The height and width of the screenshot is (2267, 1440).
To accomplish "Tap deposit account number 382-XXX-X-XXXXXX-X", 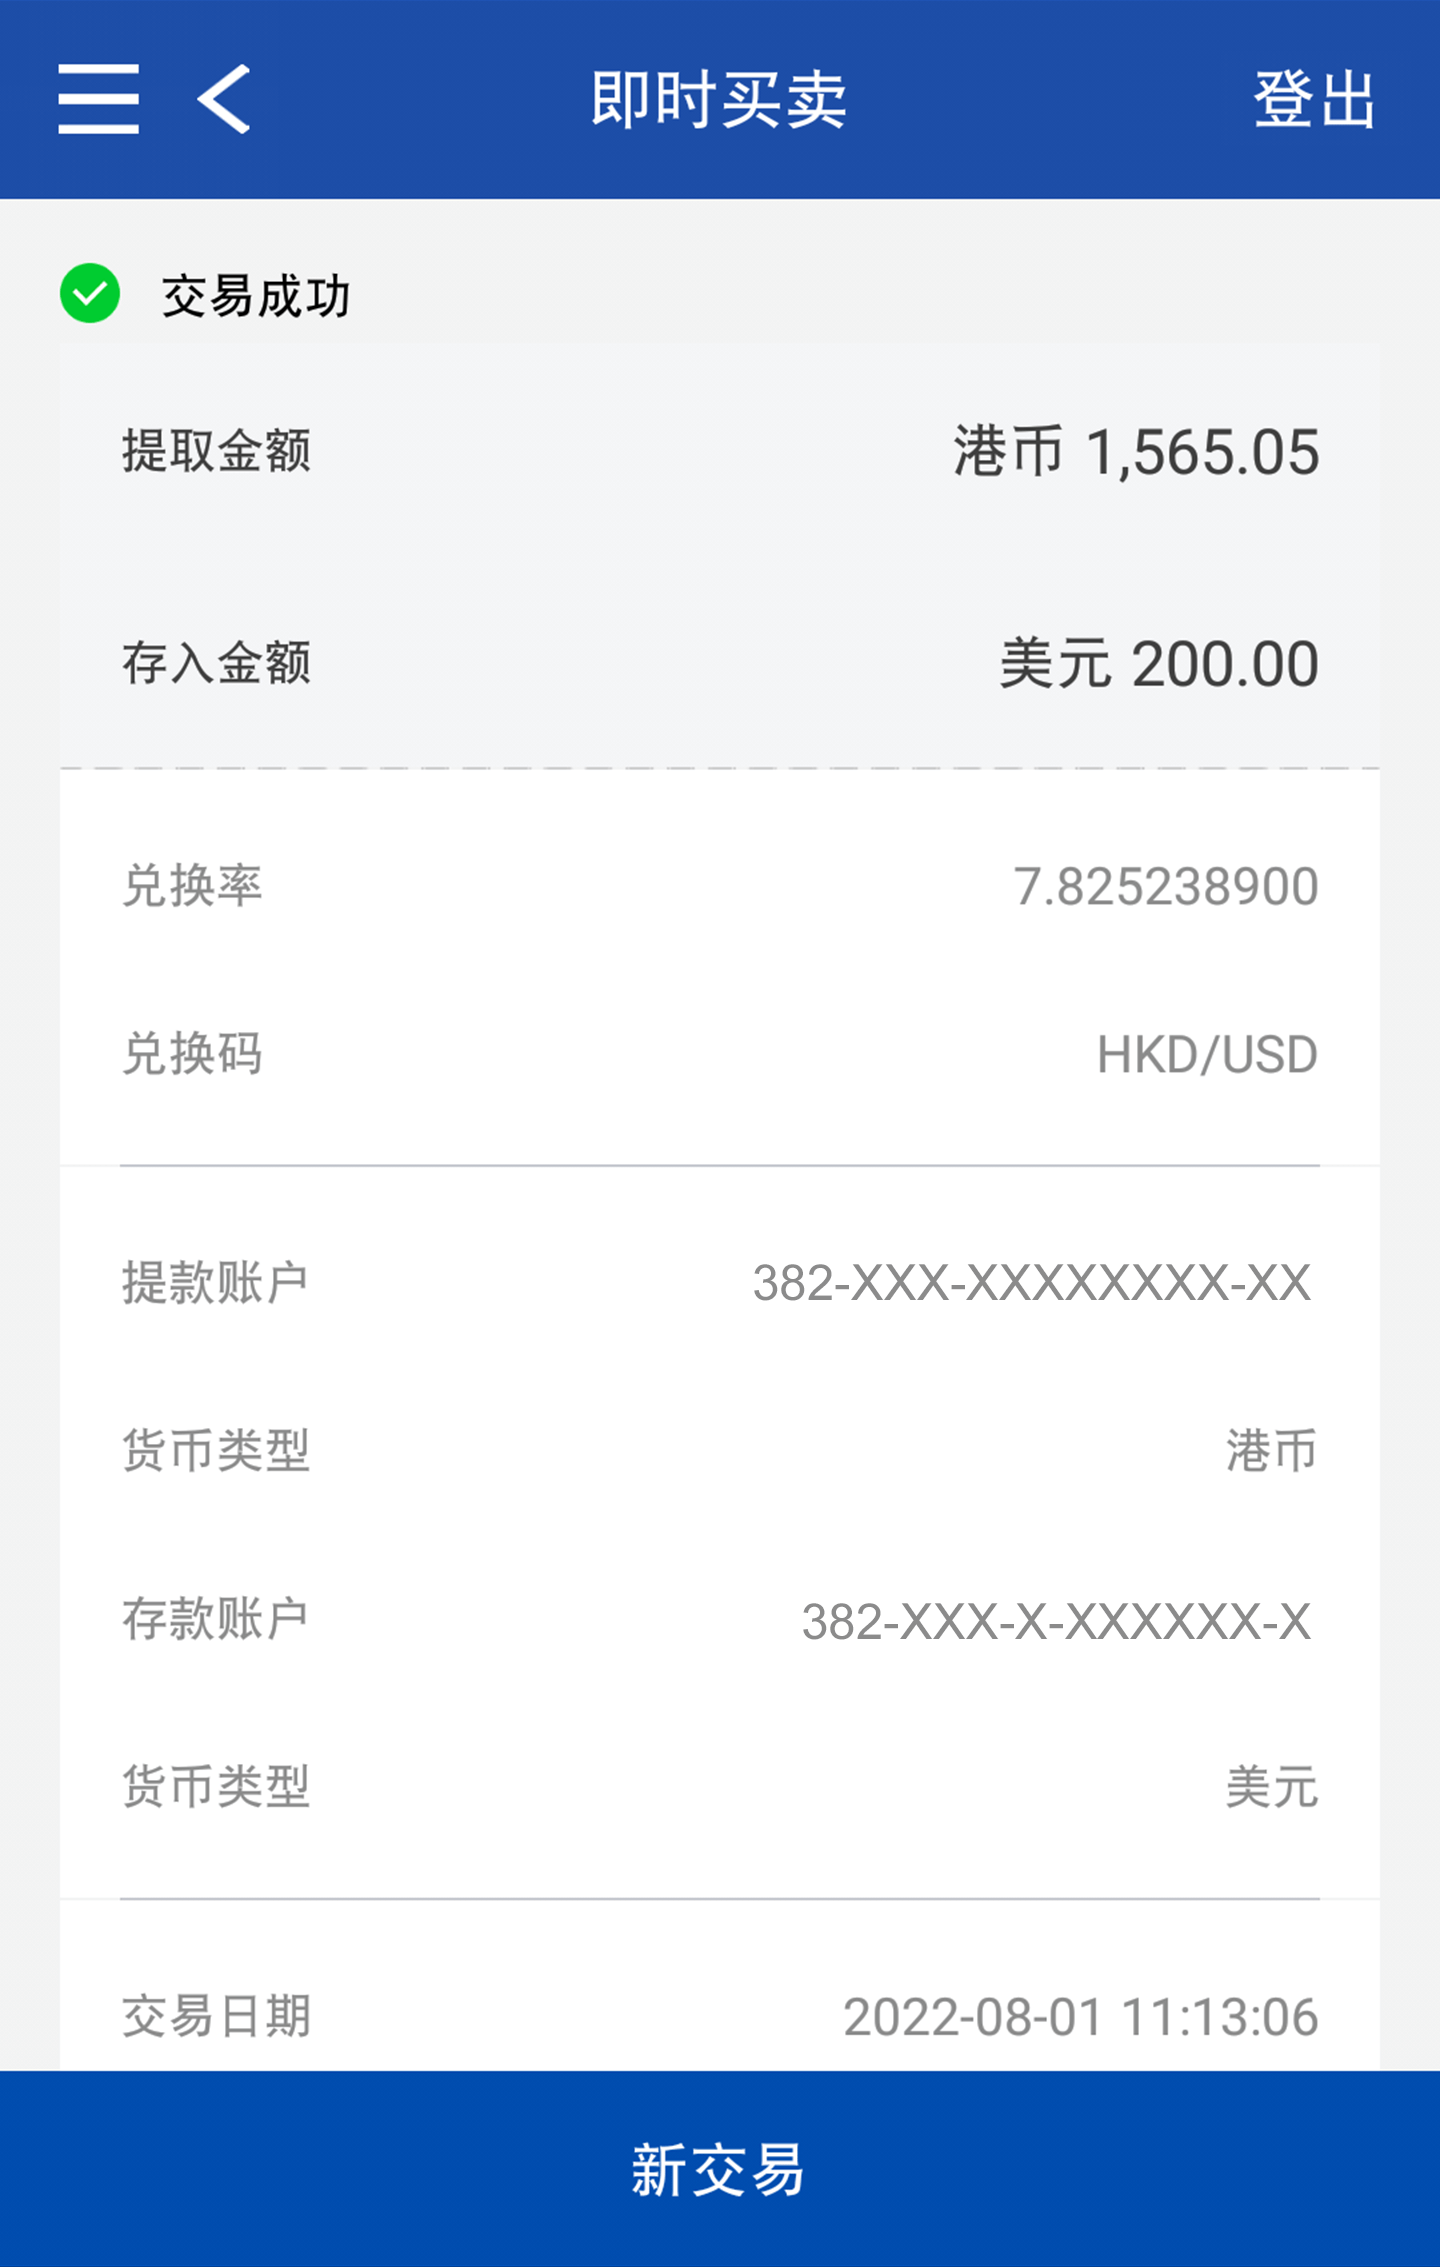I will pyautogui.click(x=1056, y=1621).
